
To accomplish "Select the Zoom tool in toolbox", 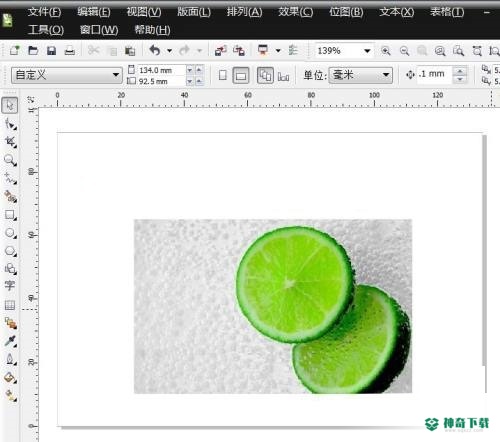I will (10, 160).
